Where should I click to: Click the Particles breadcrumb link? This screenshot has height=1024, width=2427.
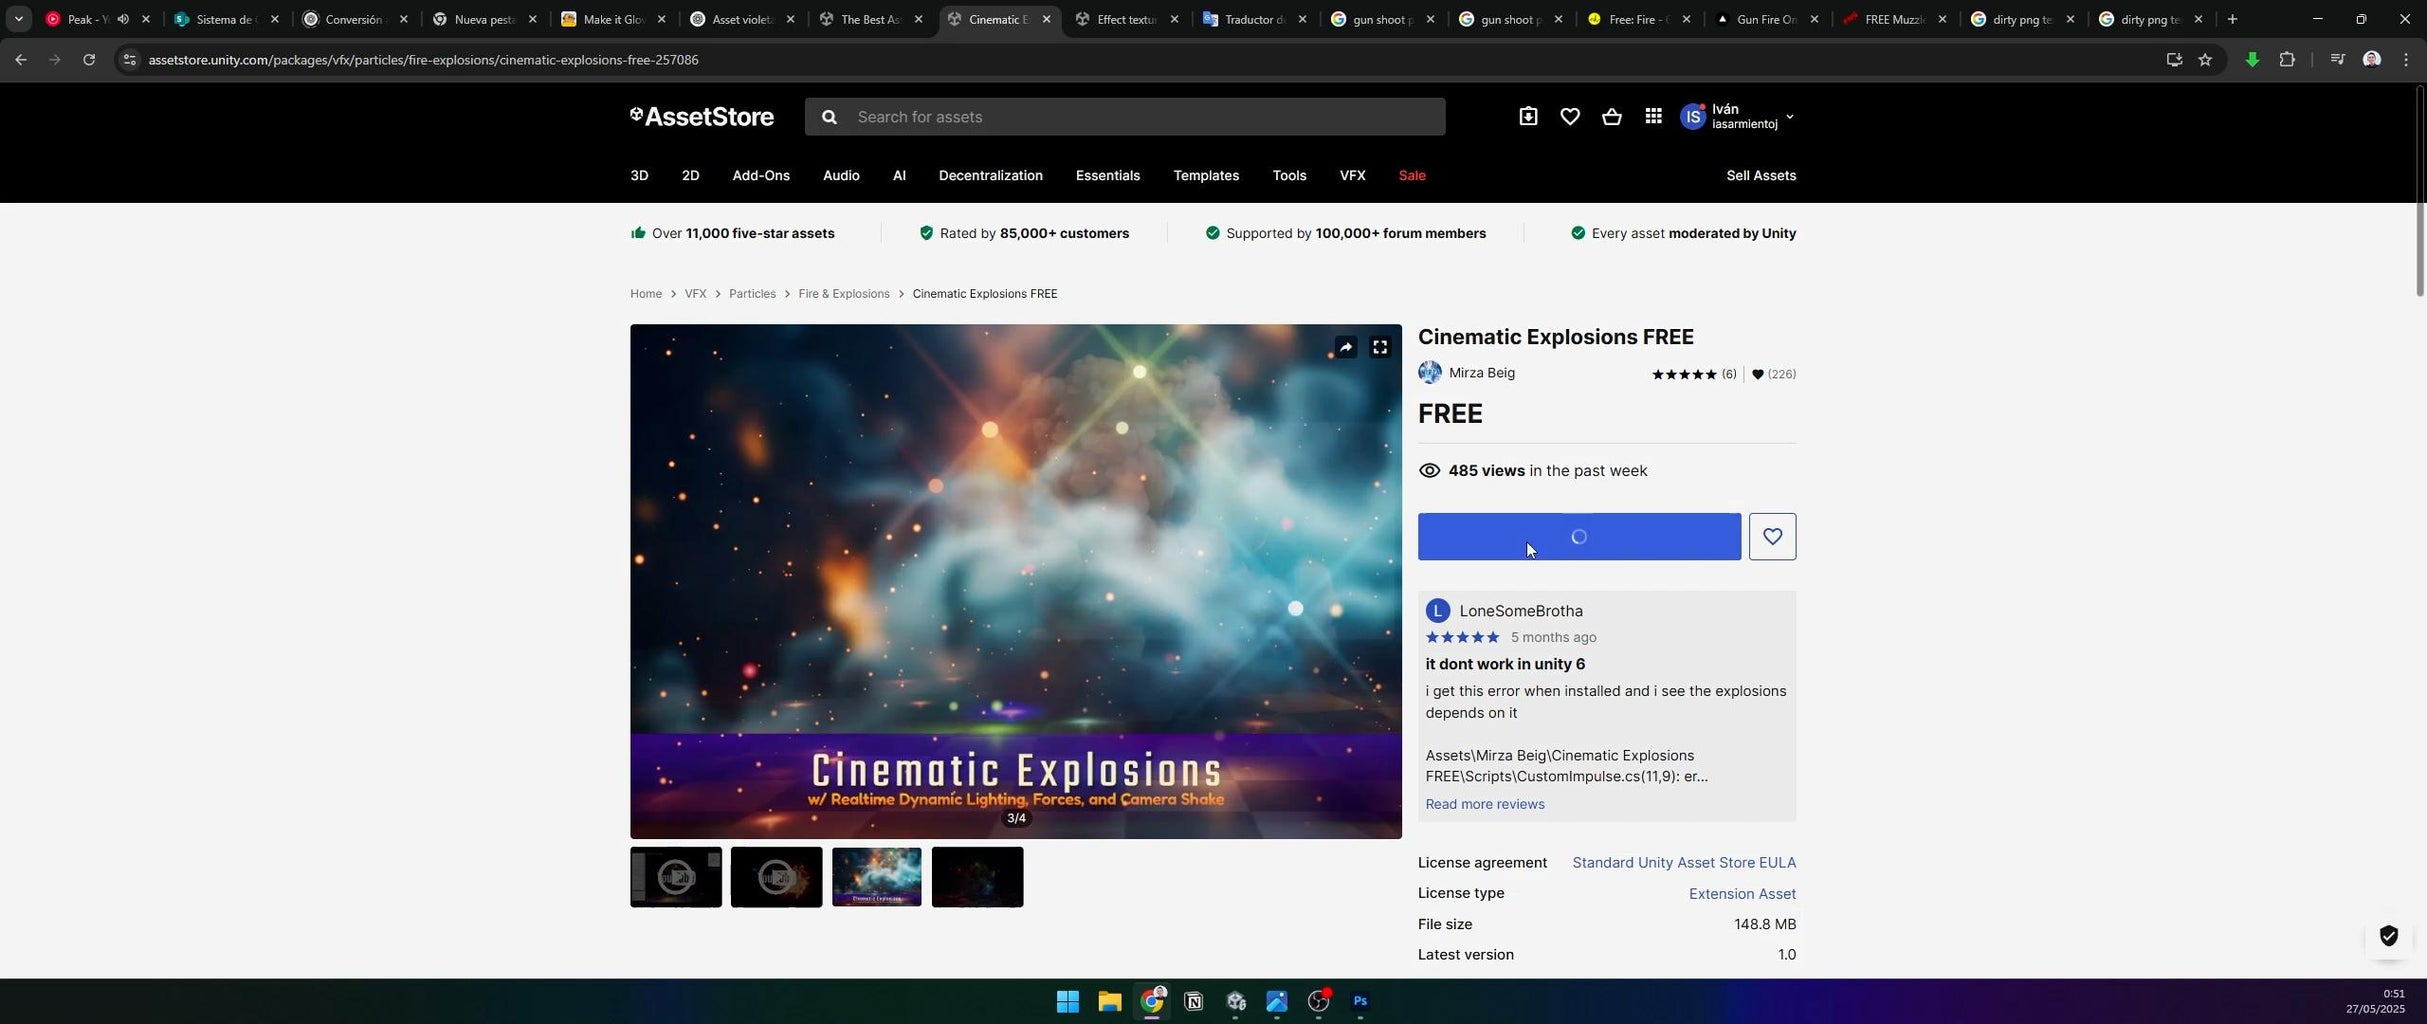click(752, 294)
